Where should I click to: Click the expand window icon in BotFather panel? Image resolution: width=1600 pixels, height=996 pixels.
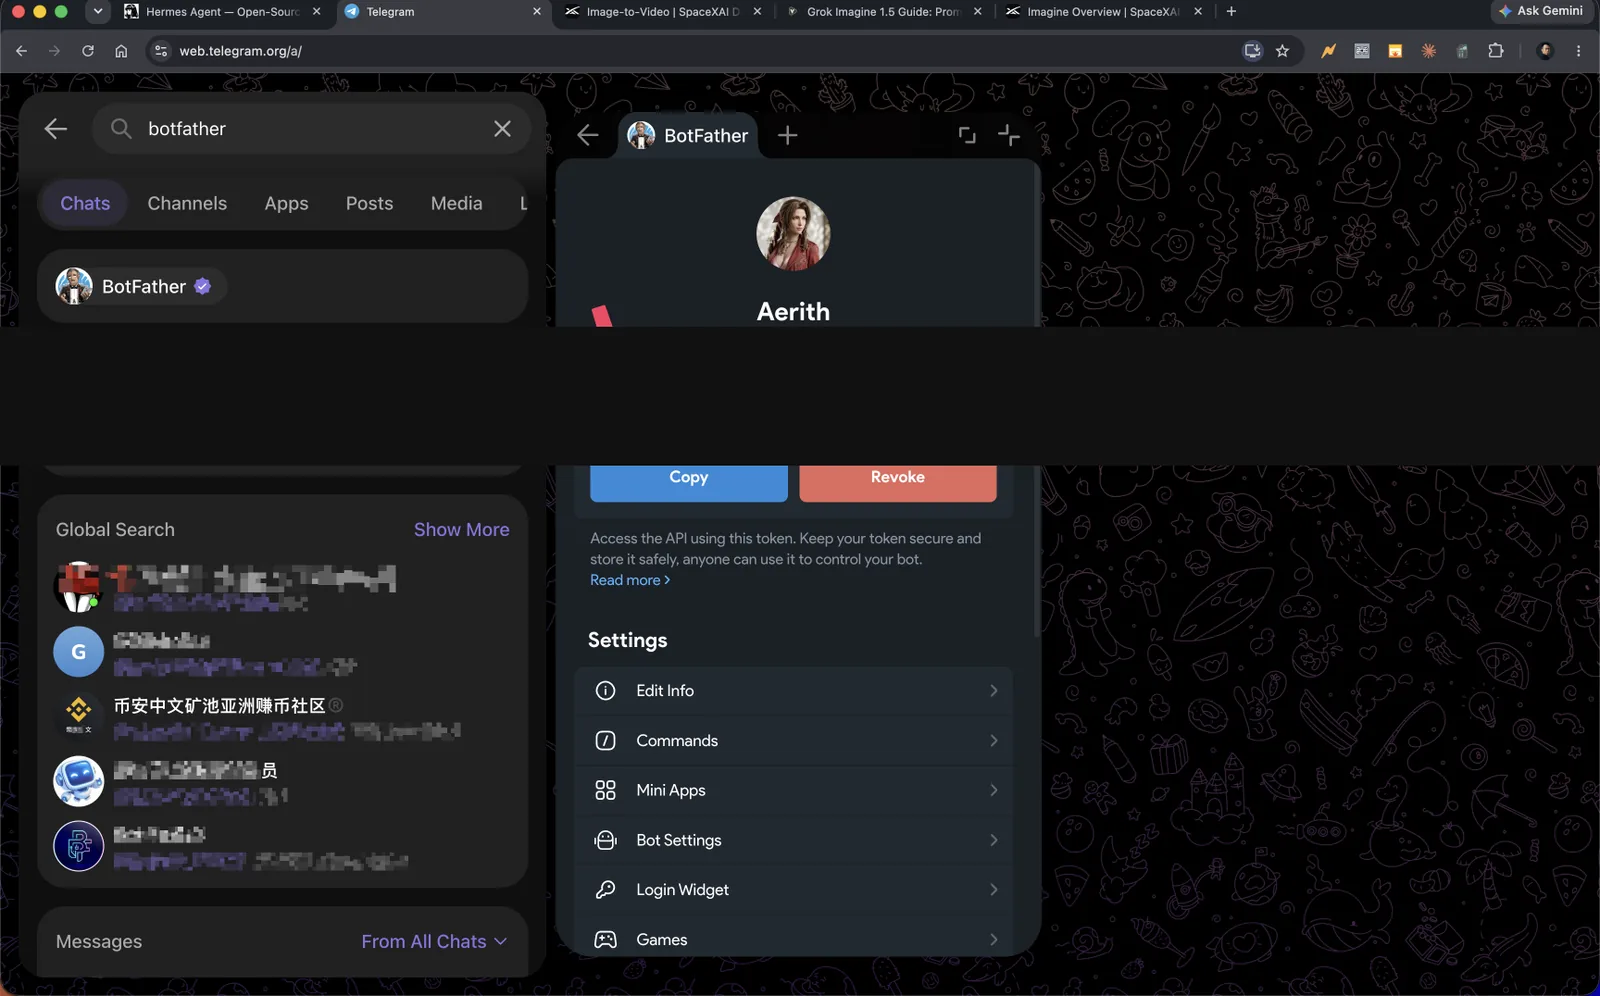967,135
